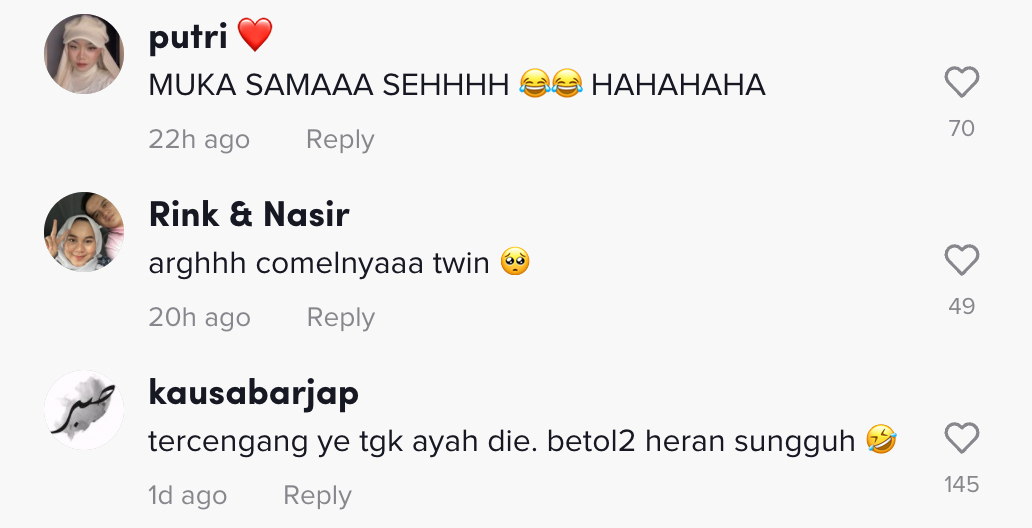Click the "22h ago" timestamp
This screenshot has width=1032, height=528.
click(x=199, y=140)
